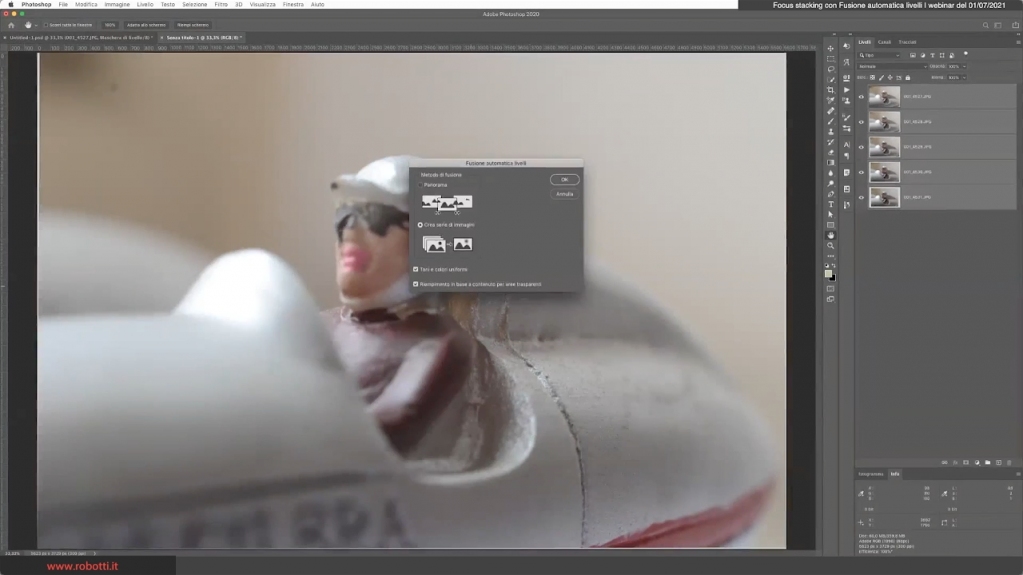The image size is (1023, 575).
Task: Select the Clone Stamp tool
Action: point(831,132)
